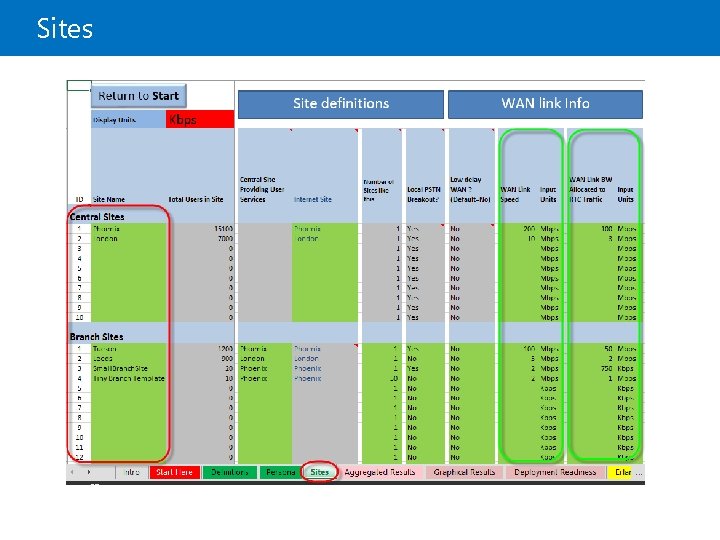Select central site 1 name Phoenix
The width and height of the screenshot is (720, 540).
tap(129, 229)
